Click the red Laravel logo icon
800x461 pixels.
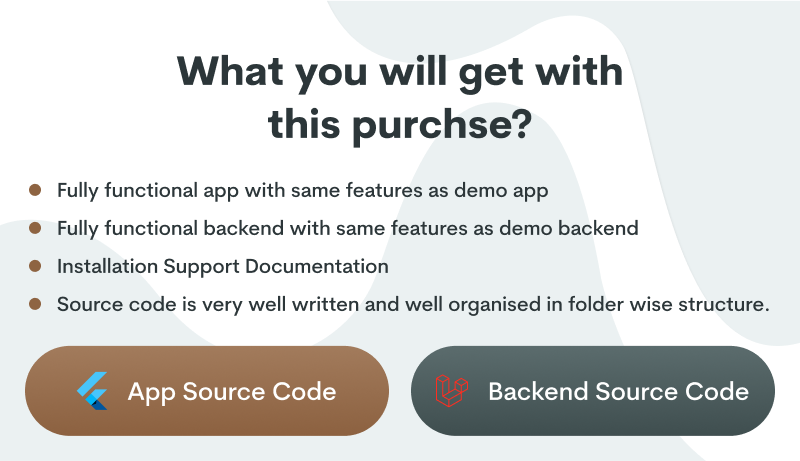(x=450, y=390)
